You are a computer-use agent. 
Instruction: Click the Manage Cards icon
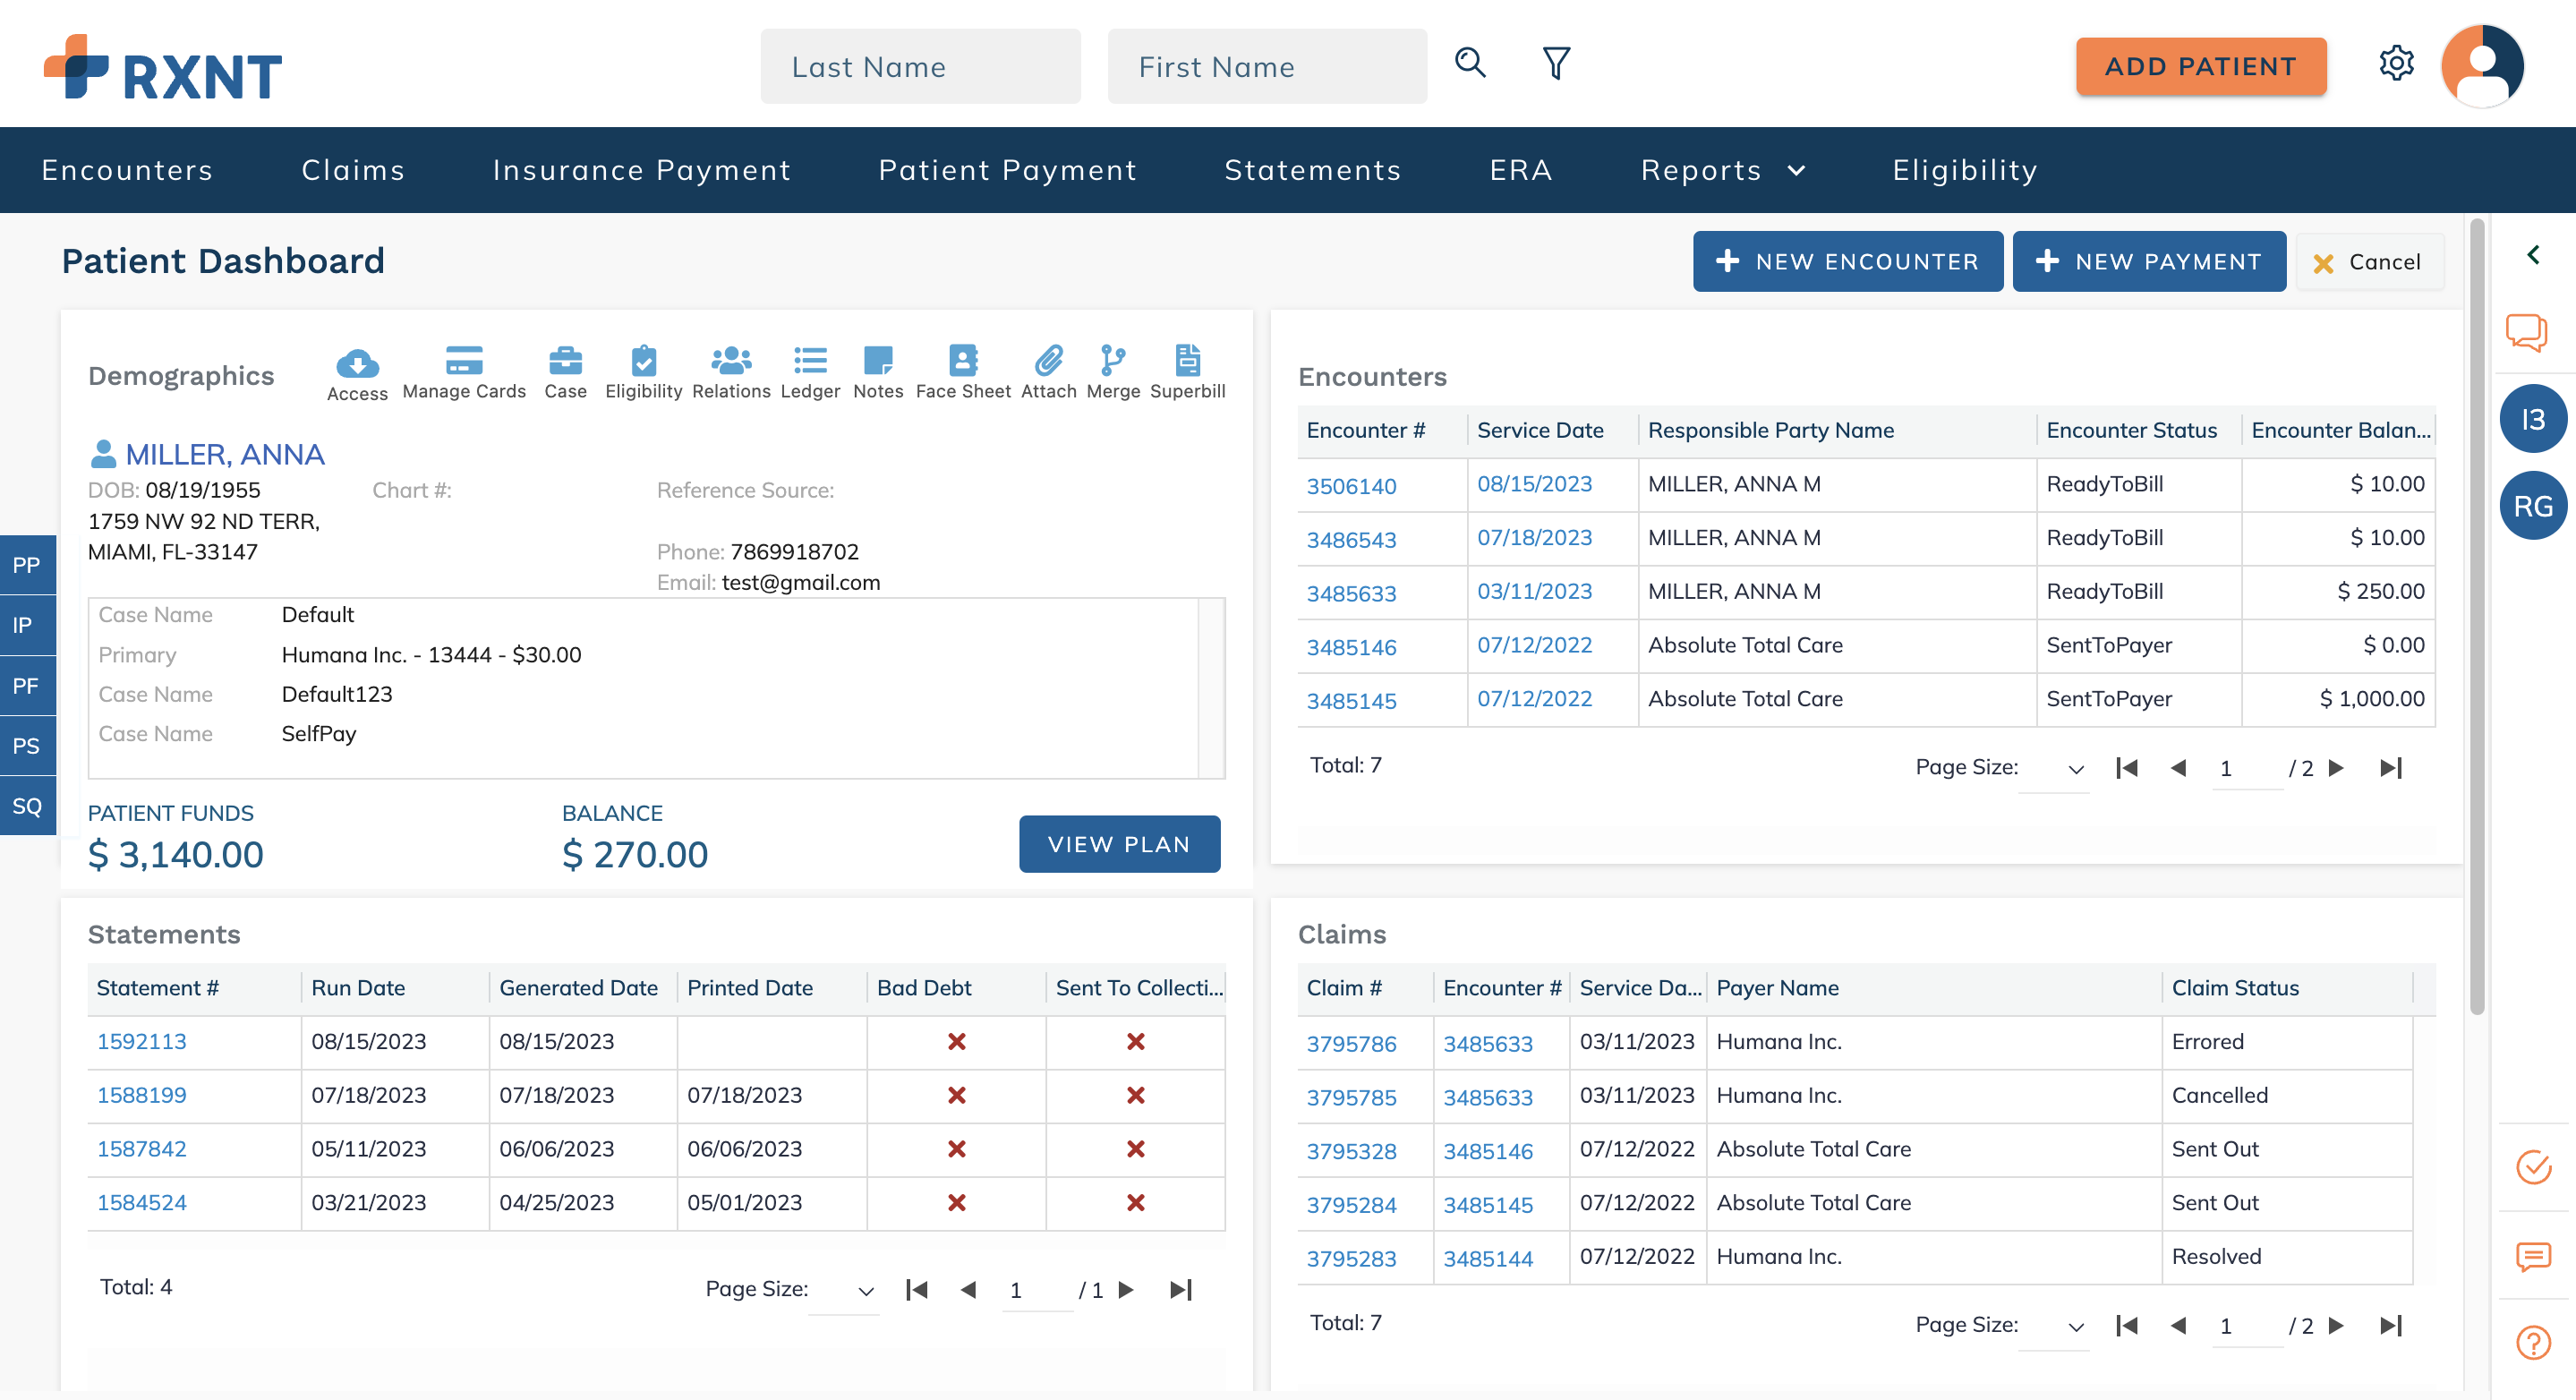tap(463, 362)
